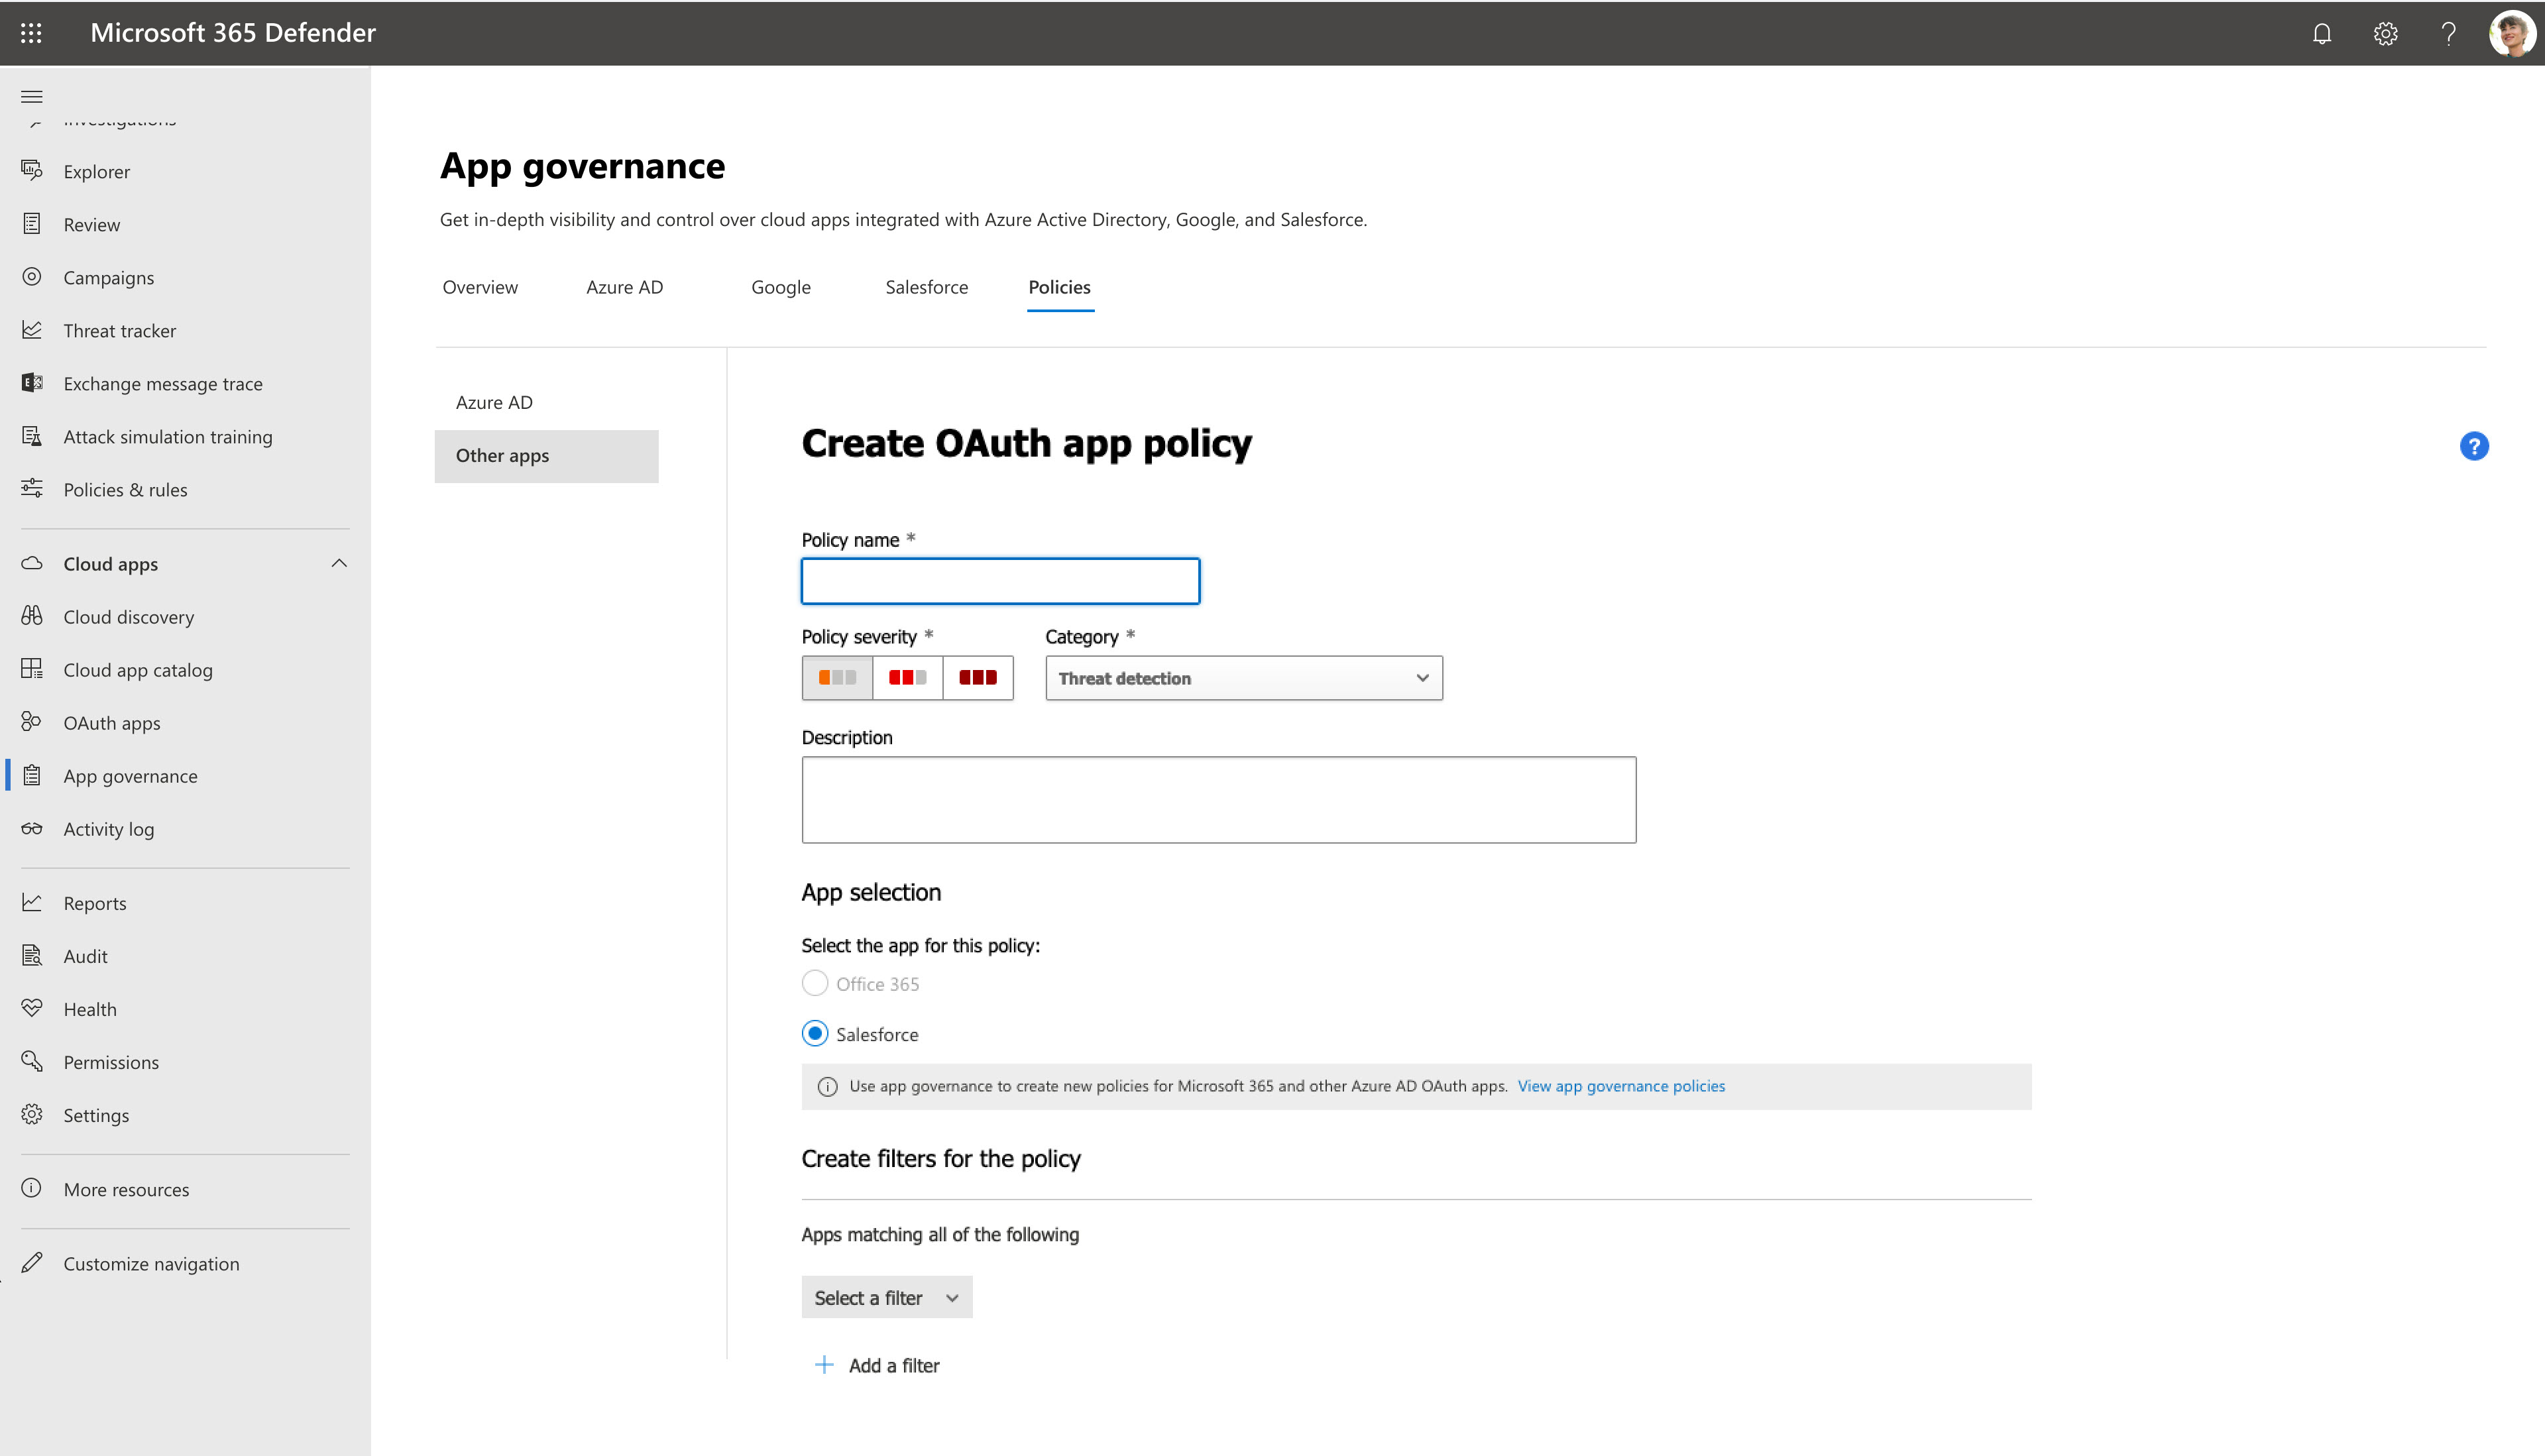
Task: Select the Salesforce radio button
Action: [815, 1033]
